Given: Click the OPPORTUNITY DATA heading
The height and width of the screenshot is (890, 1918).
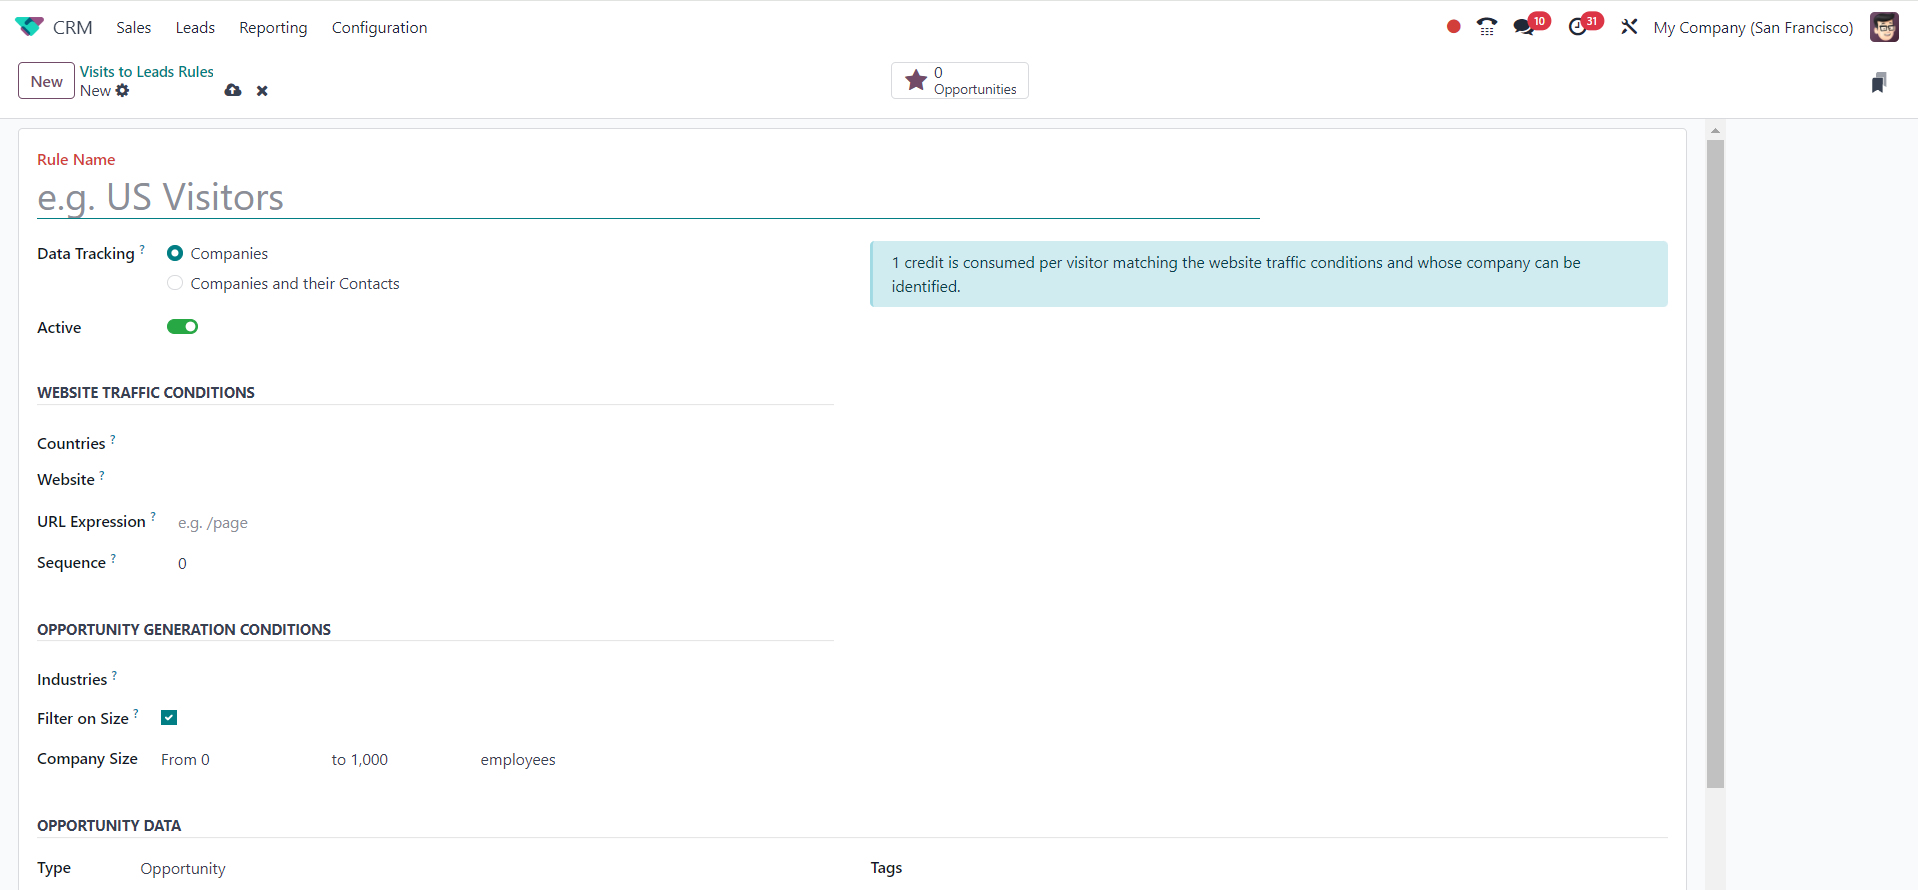Looking at the screenshot, I should click(x=109, y=826).
